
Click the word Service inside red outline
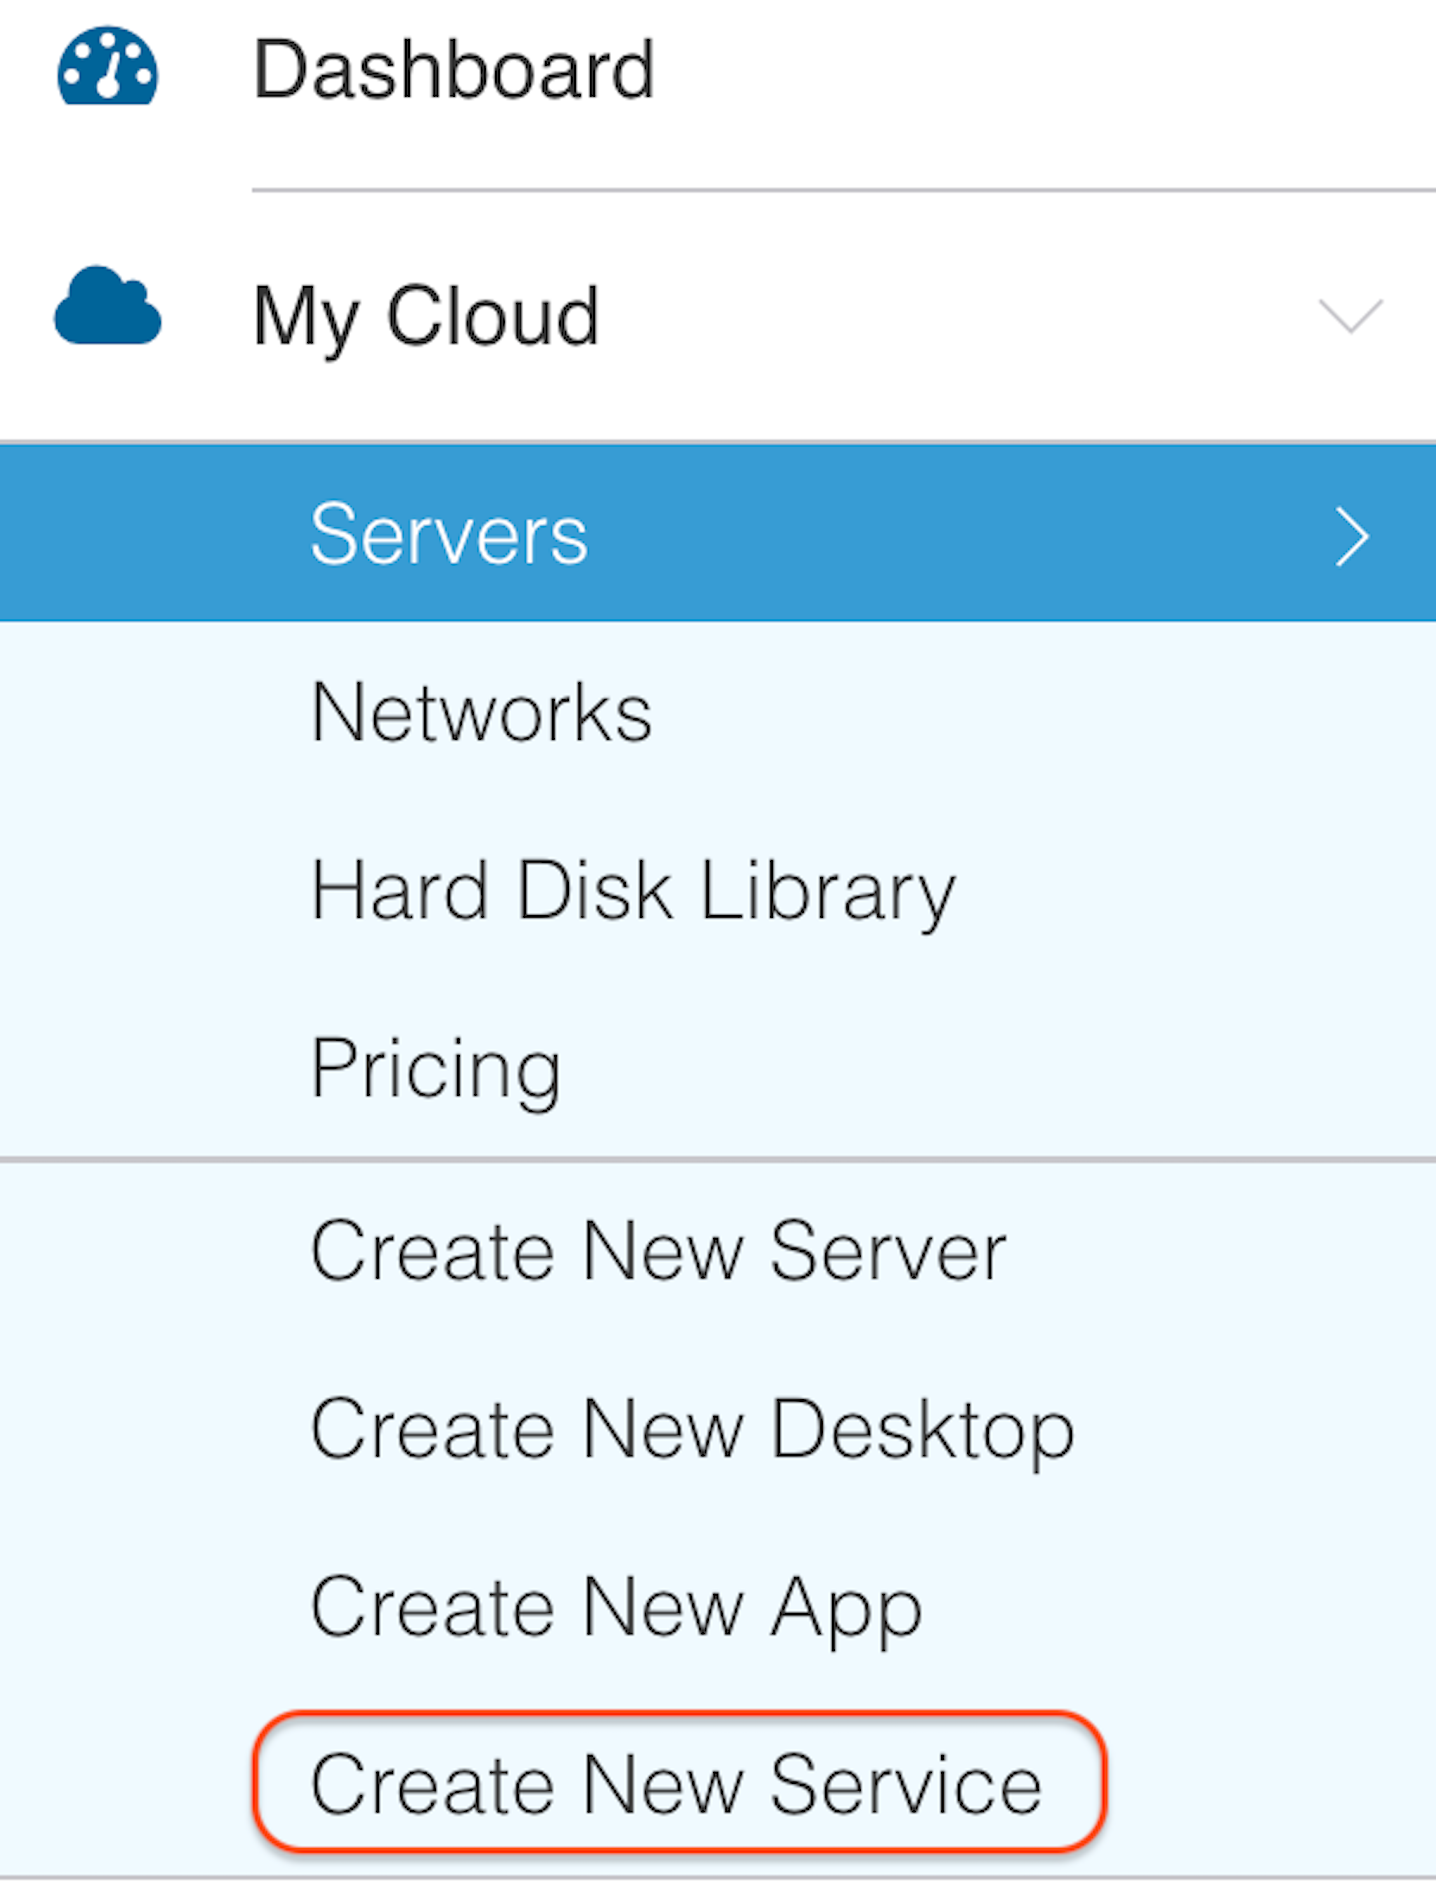coord(906,1785)
